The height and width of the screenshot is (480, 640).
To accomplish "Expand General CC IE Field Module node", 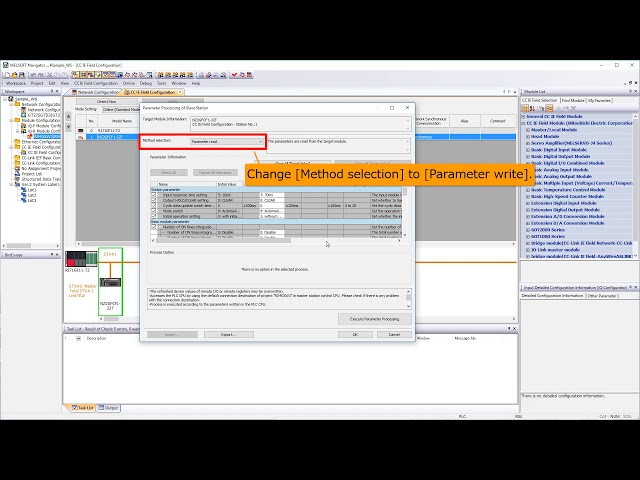I will (524, 116).
